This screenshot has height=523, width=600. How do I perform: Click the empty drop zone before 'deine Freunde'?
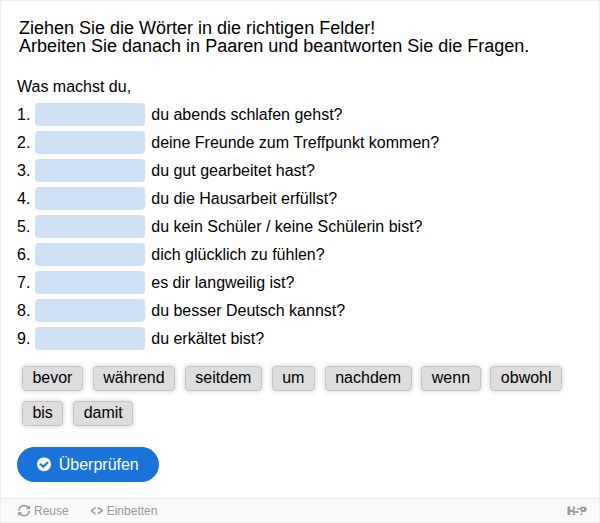click(x=90, y=142)
